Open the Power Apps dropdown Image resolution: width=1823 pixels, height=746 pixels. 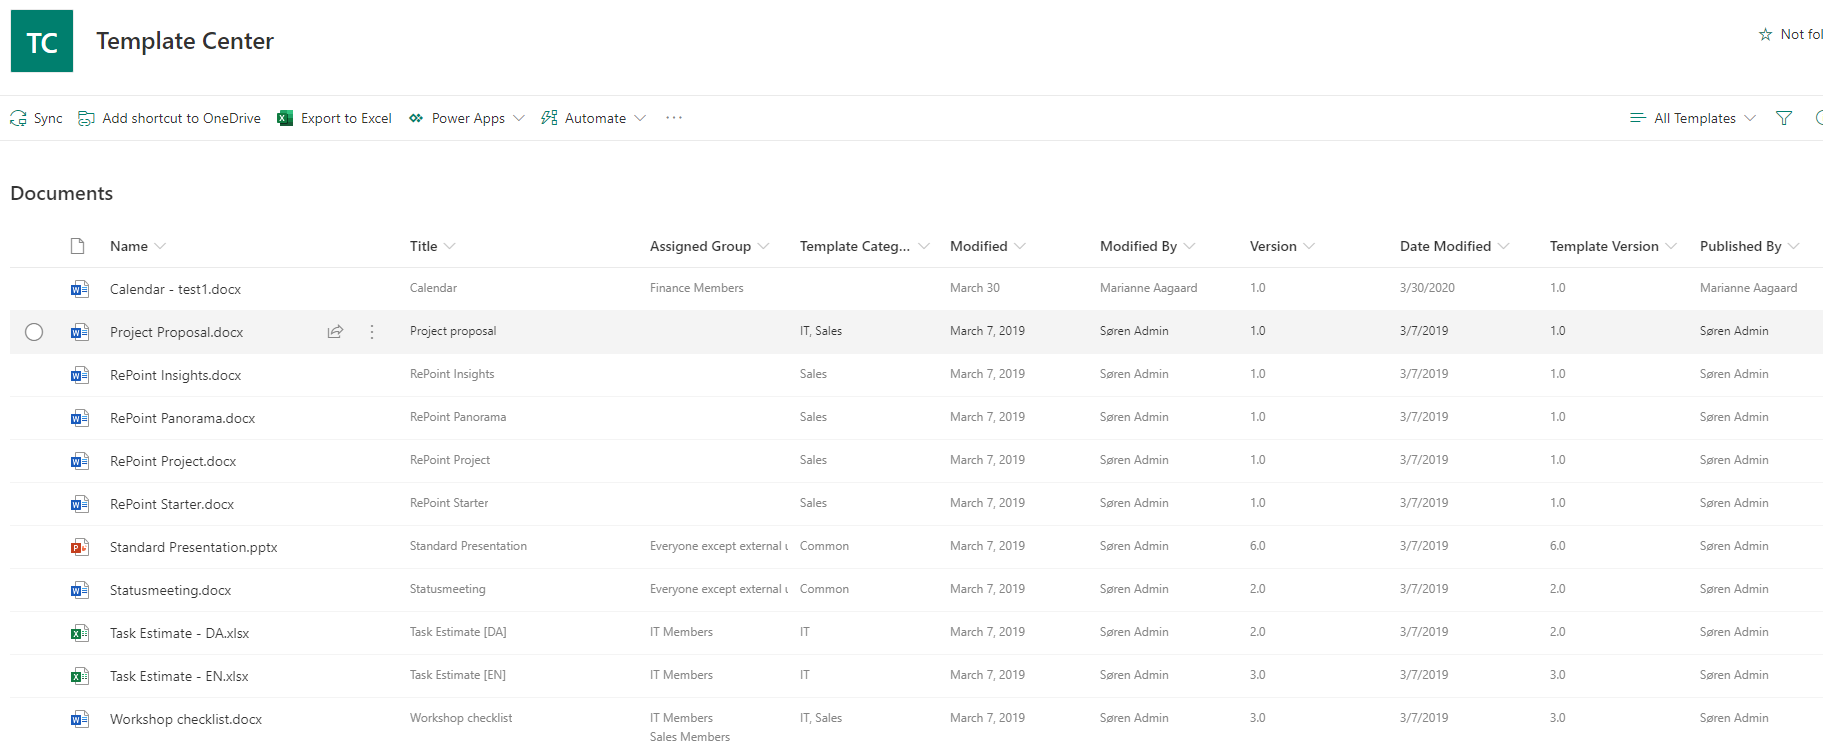pyautogui.click(x=466, y=118)
